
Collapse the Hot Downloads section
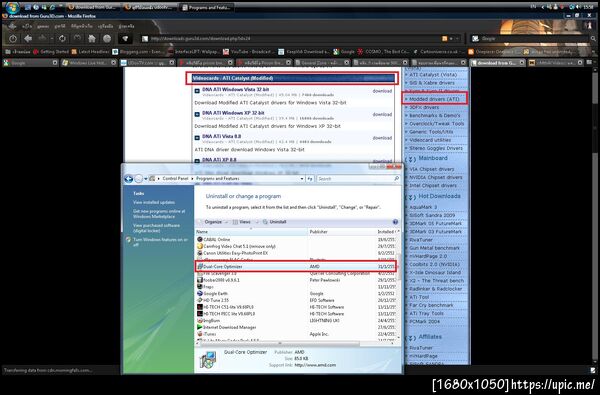coord(411,197)
